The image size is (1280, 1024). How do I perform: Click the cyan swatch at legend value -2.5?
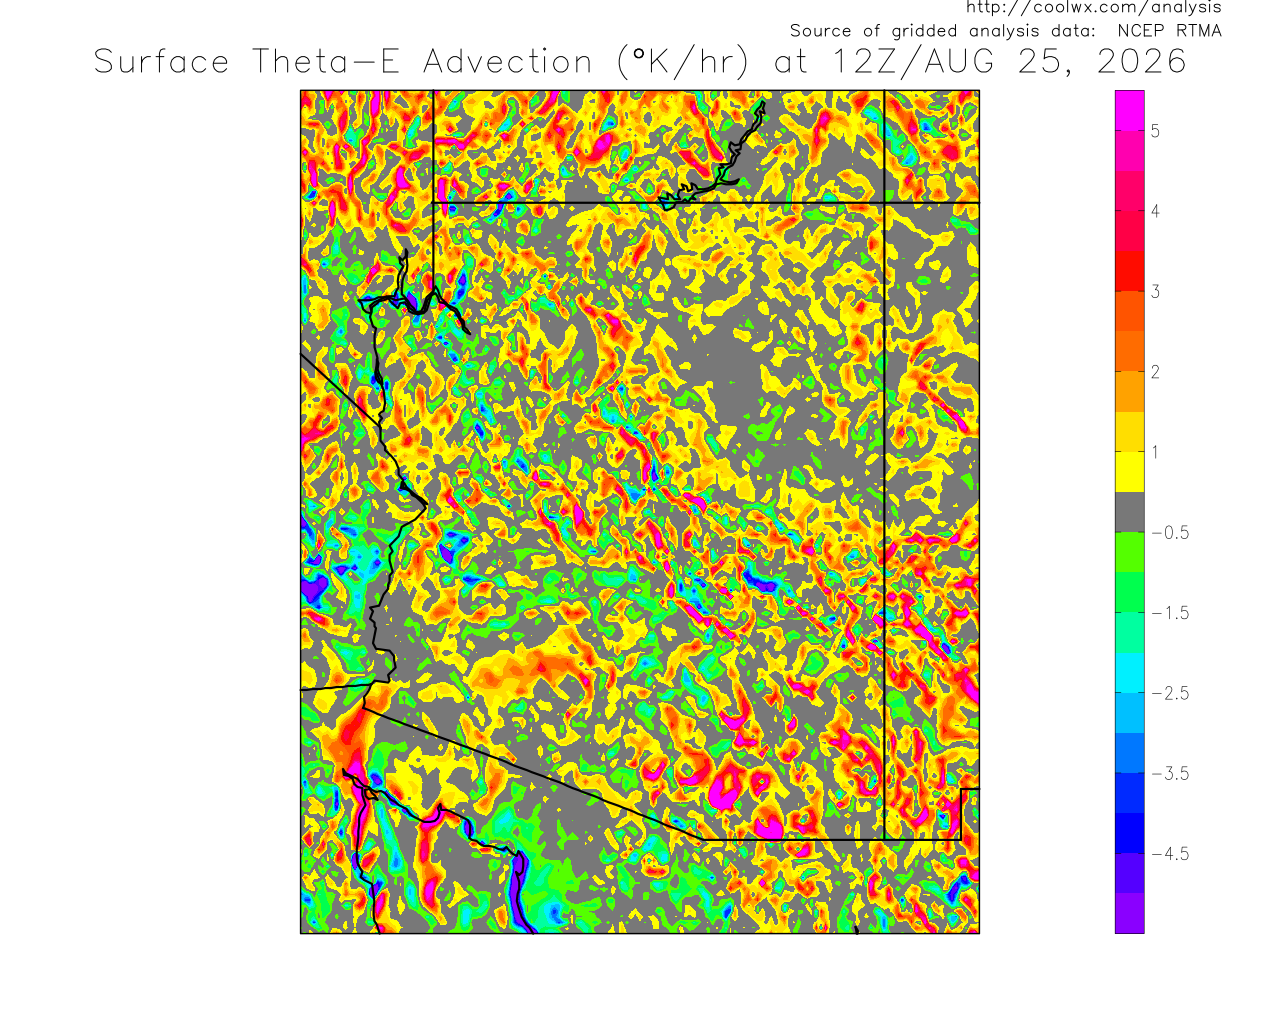(x=1130, y=672)
